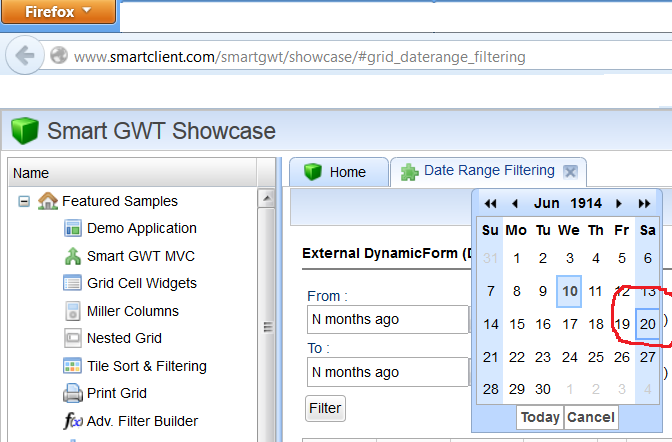Open the month chooser showing Jun

(546, 203)
